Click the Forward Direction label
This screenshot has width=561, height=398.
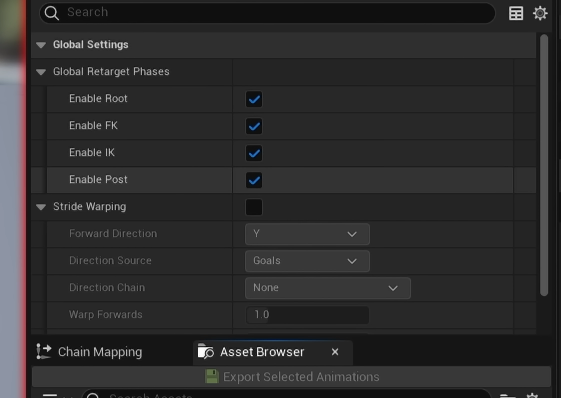113,233
